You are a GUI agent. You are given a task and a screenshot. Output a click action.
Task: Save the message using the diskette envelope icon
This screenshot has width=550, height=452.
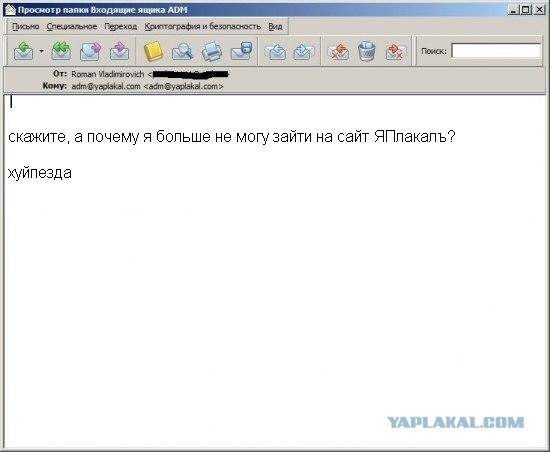pyautogui.click(x=241, y=51)
